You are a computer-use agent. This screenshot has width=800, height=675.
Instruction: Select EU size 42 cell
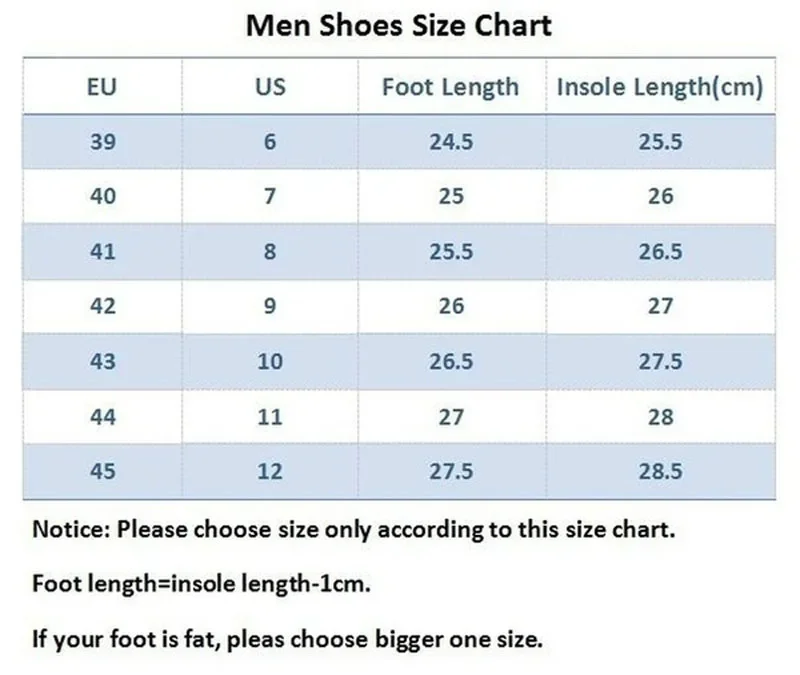click(103, 306)
